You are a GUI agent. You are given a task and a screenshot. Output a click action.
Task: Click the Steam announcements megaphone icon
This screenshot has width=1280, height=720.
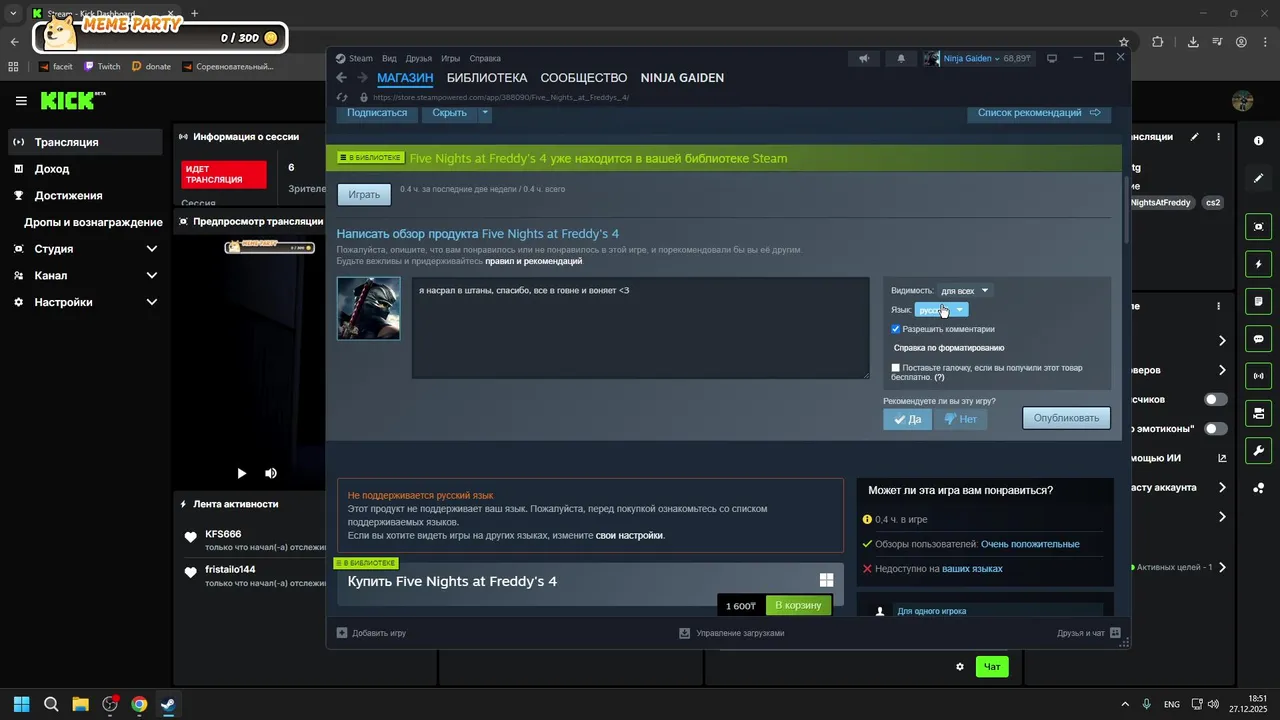pos(864,58)
